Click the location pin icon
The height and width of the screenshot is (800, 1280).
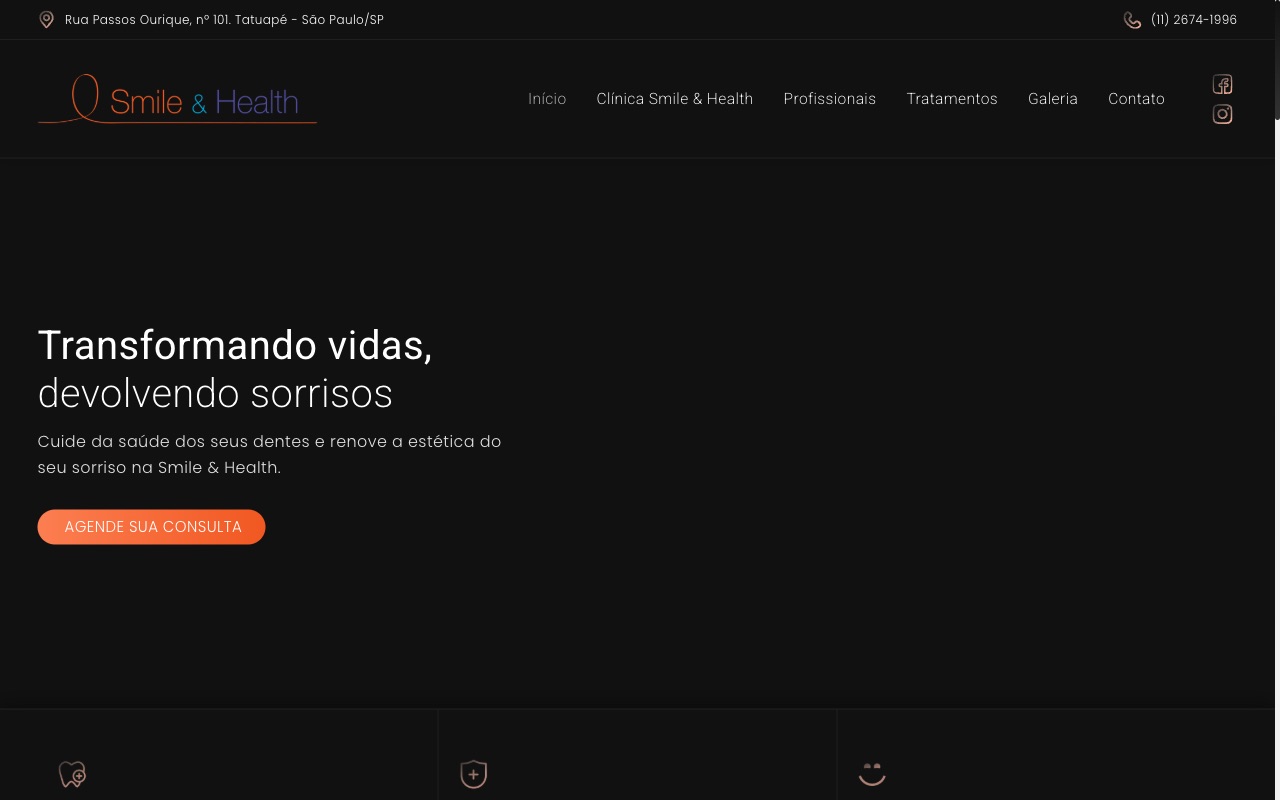(46, 20)
